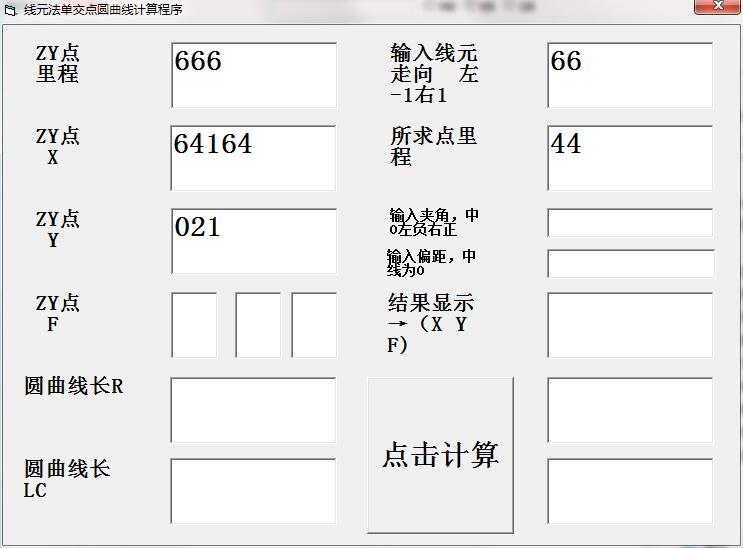Click the 输入夹角，中0左负右正 label
The image size is (743, 548).
coord(434,222)
